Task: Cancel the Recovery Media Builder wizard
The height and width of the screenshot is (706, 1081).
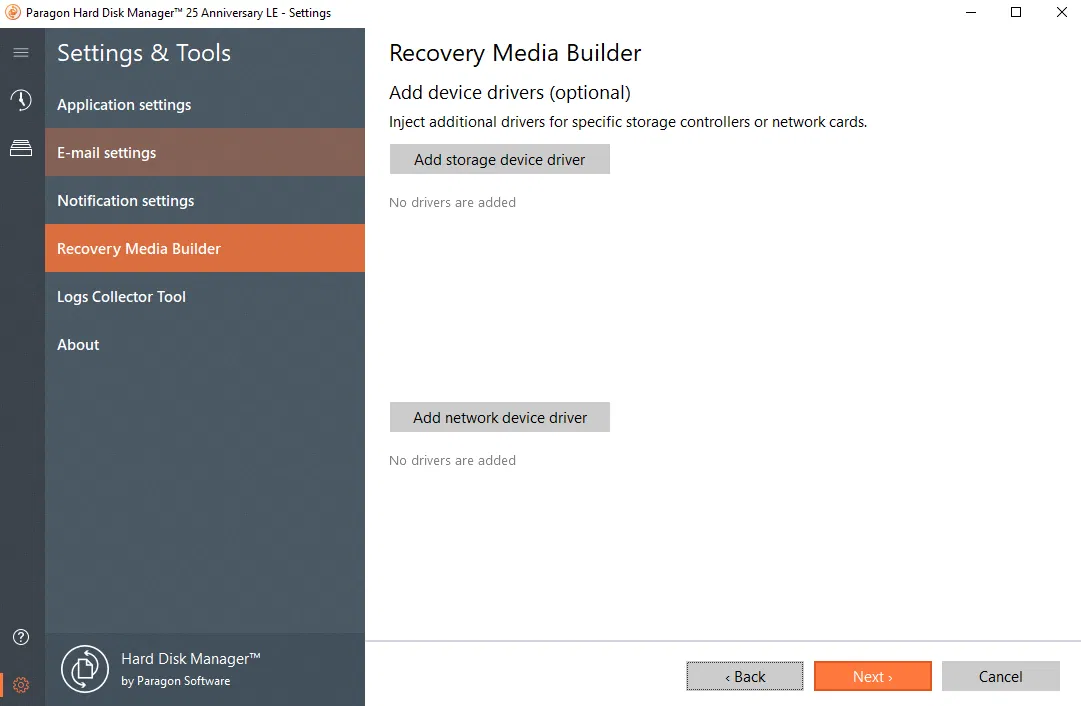Action: click(1000, 676)
